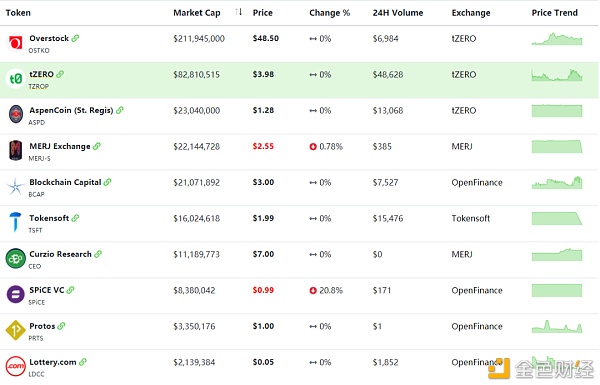Click the Overstock red logo icon

(x=16, y=43)
